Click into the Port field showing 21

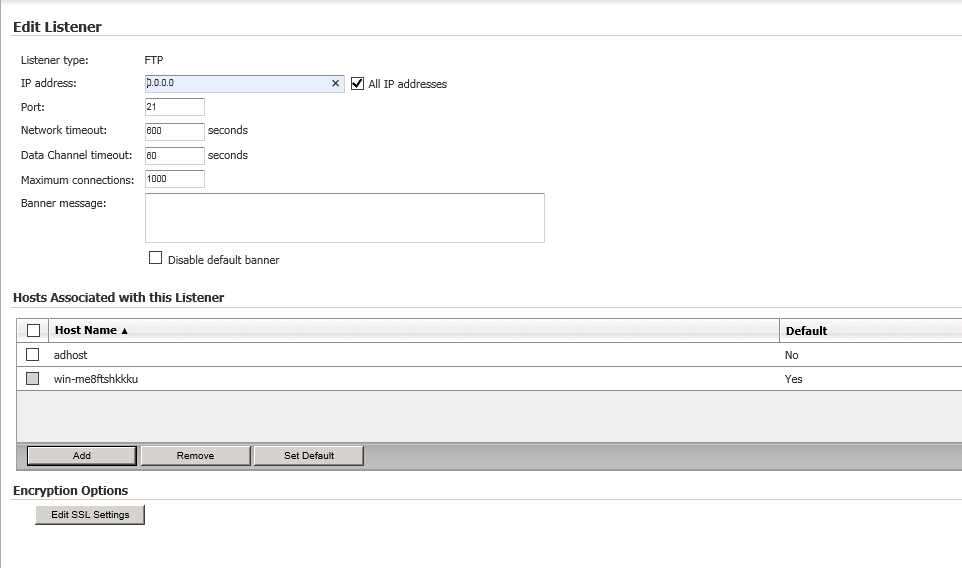click(x=175, y=107)
